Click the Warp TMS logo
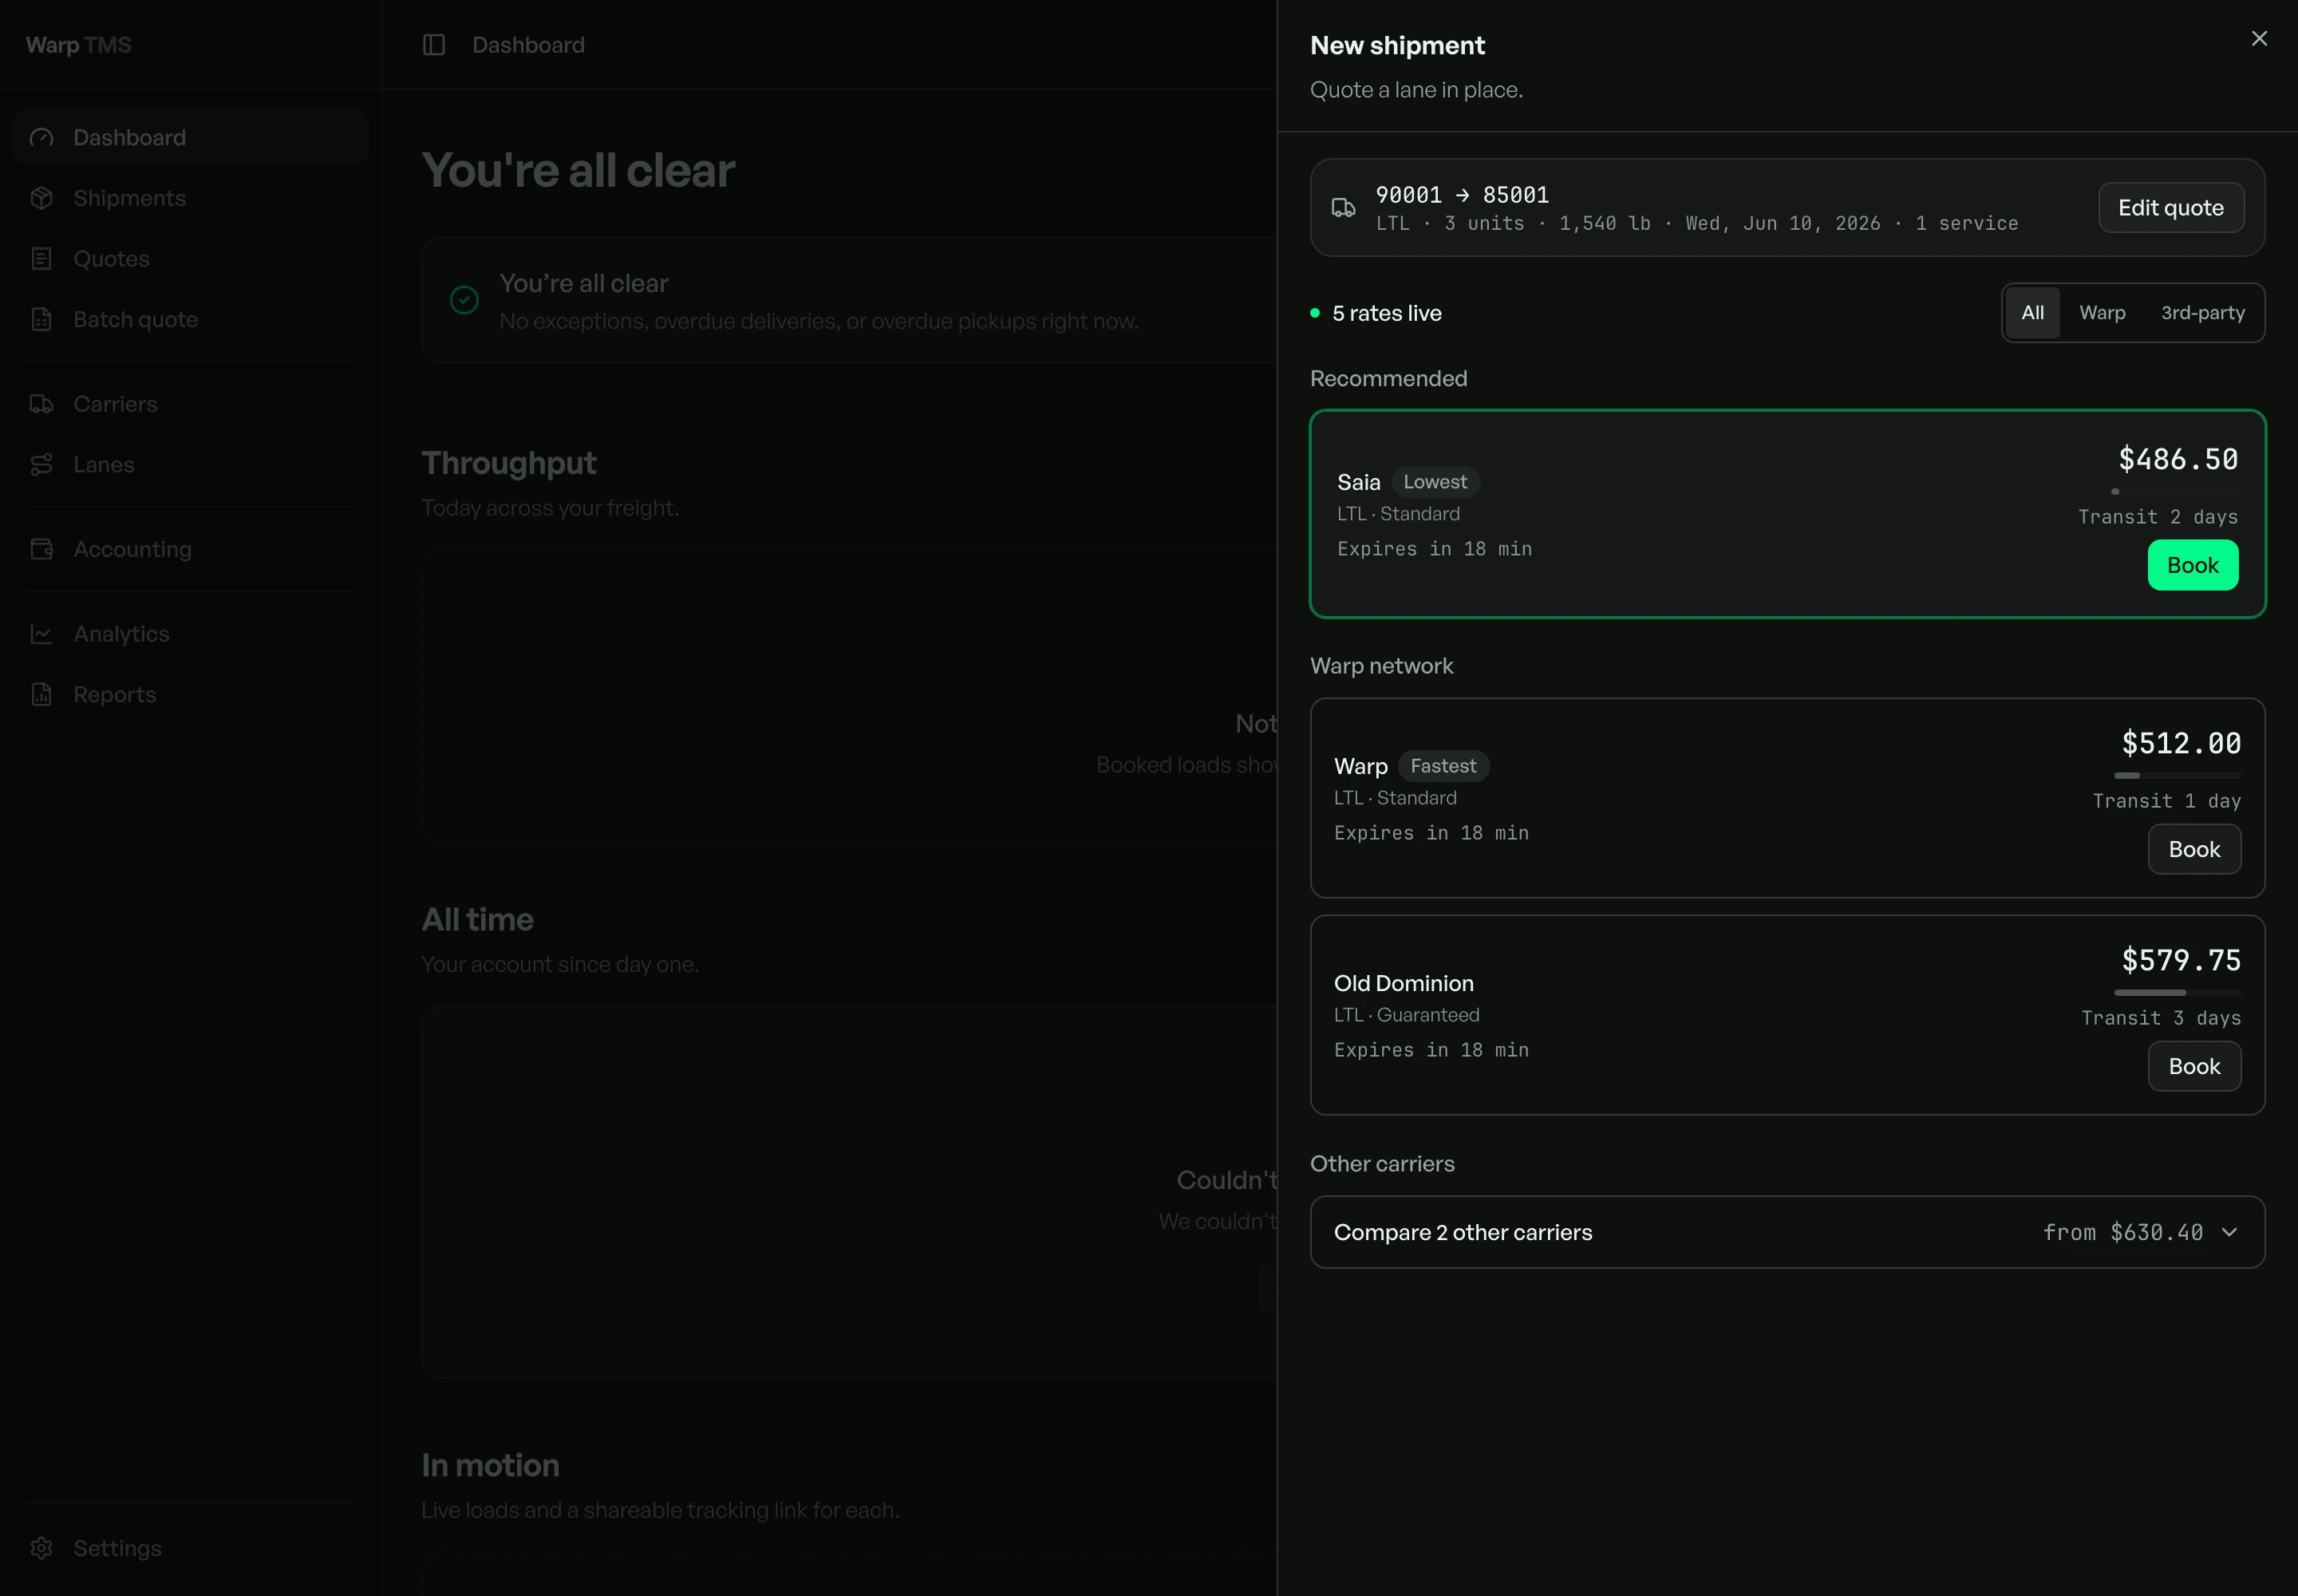The height and width of the screenshot is (1596, 2298). pyautogui.click(x=78, y=45)
